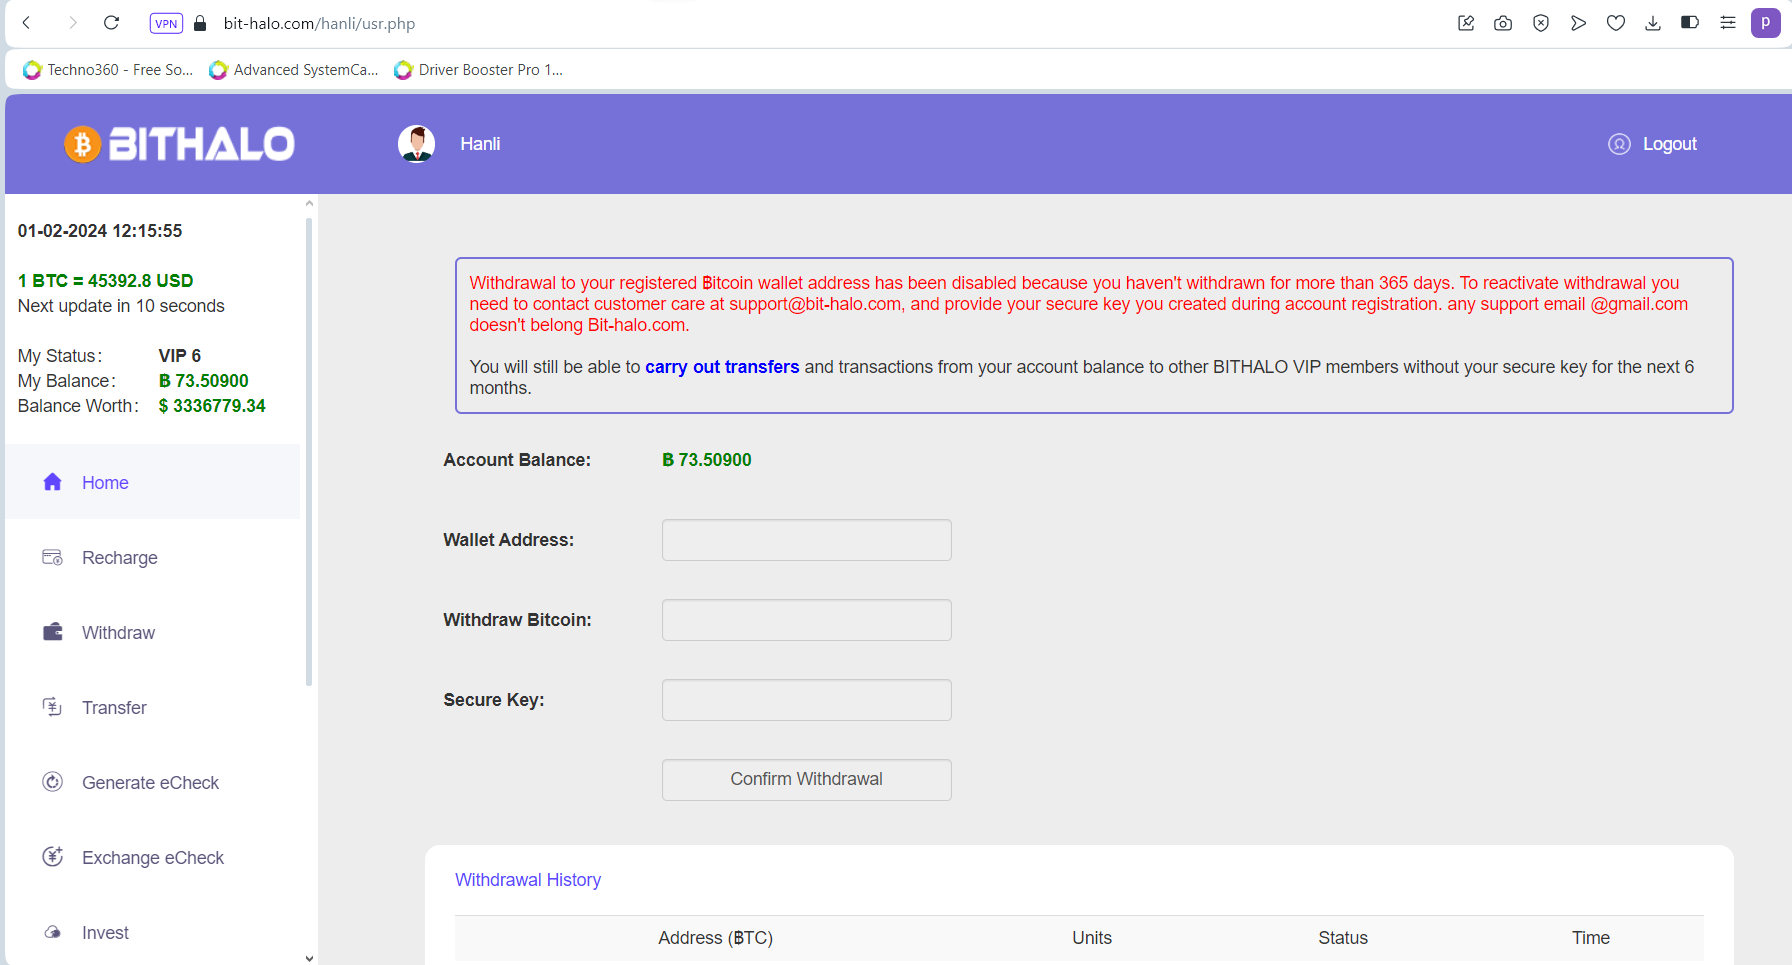This screenshot has height=965, width=1792.
Task: Click the Recharge card icon
Action: click(53, 557)
